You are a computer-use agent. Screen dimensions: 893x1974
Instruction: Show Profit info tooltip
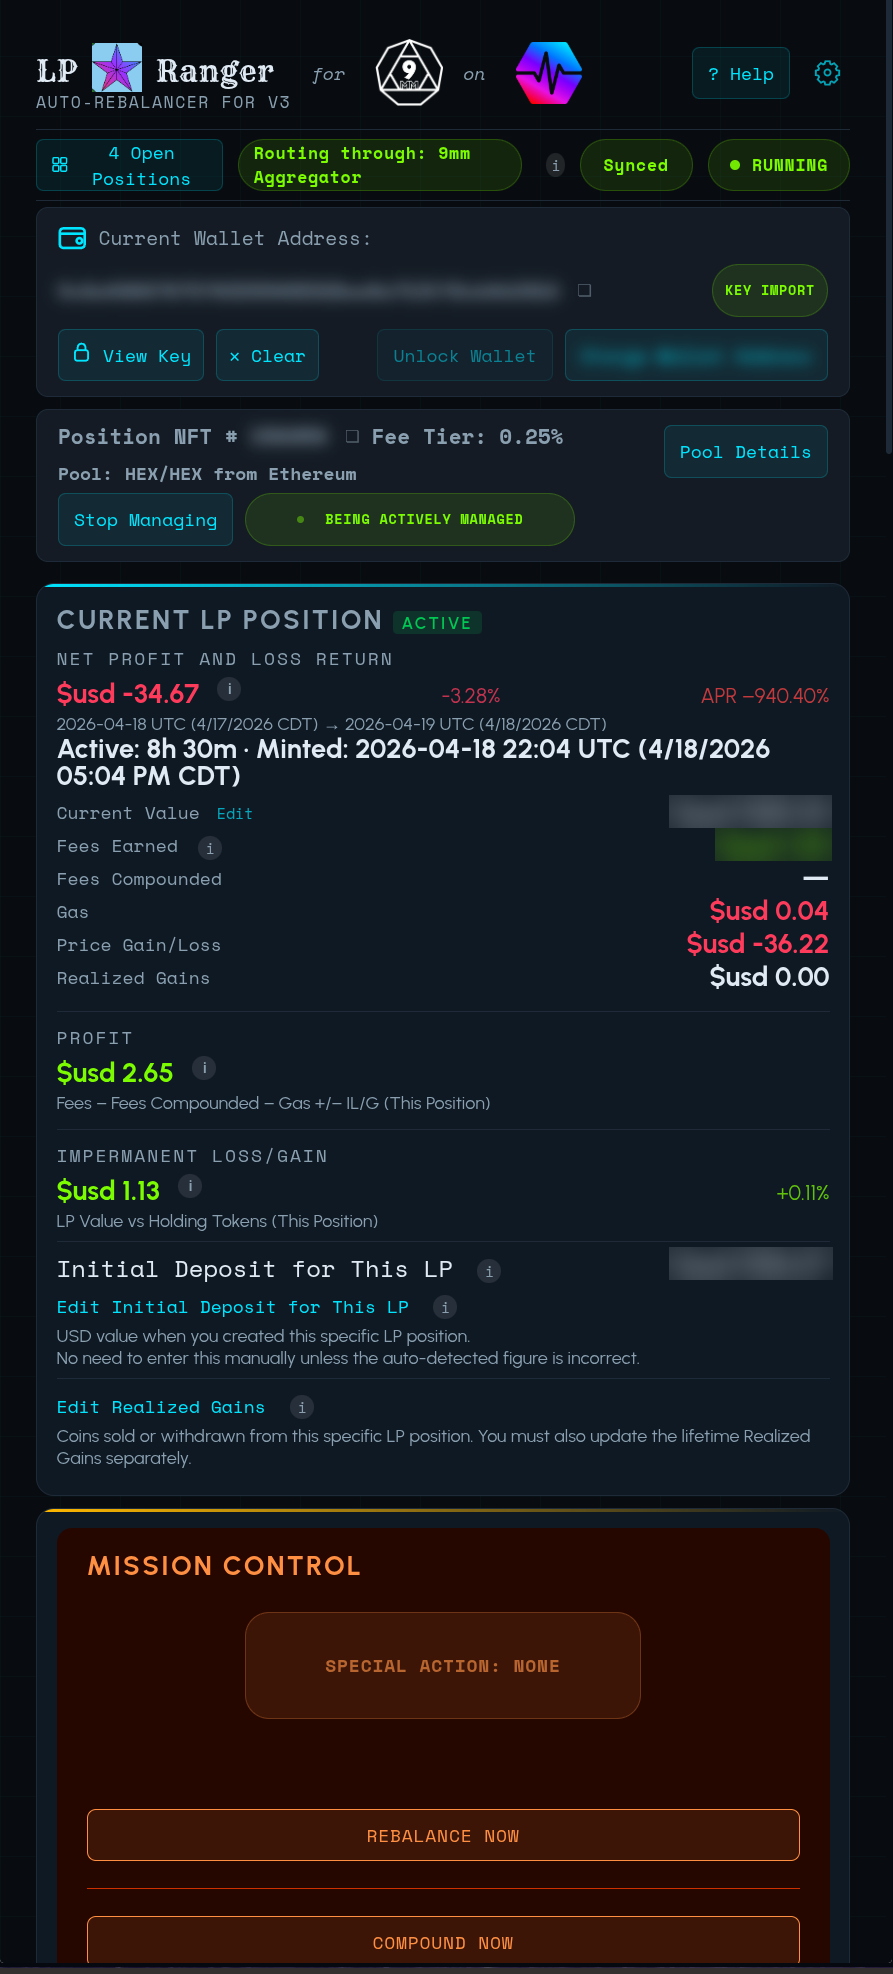[x=204, y=1068]
